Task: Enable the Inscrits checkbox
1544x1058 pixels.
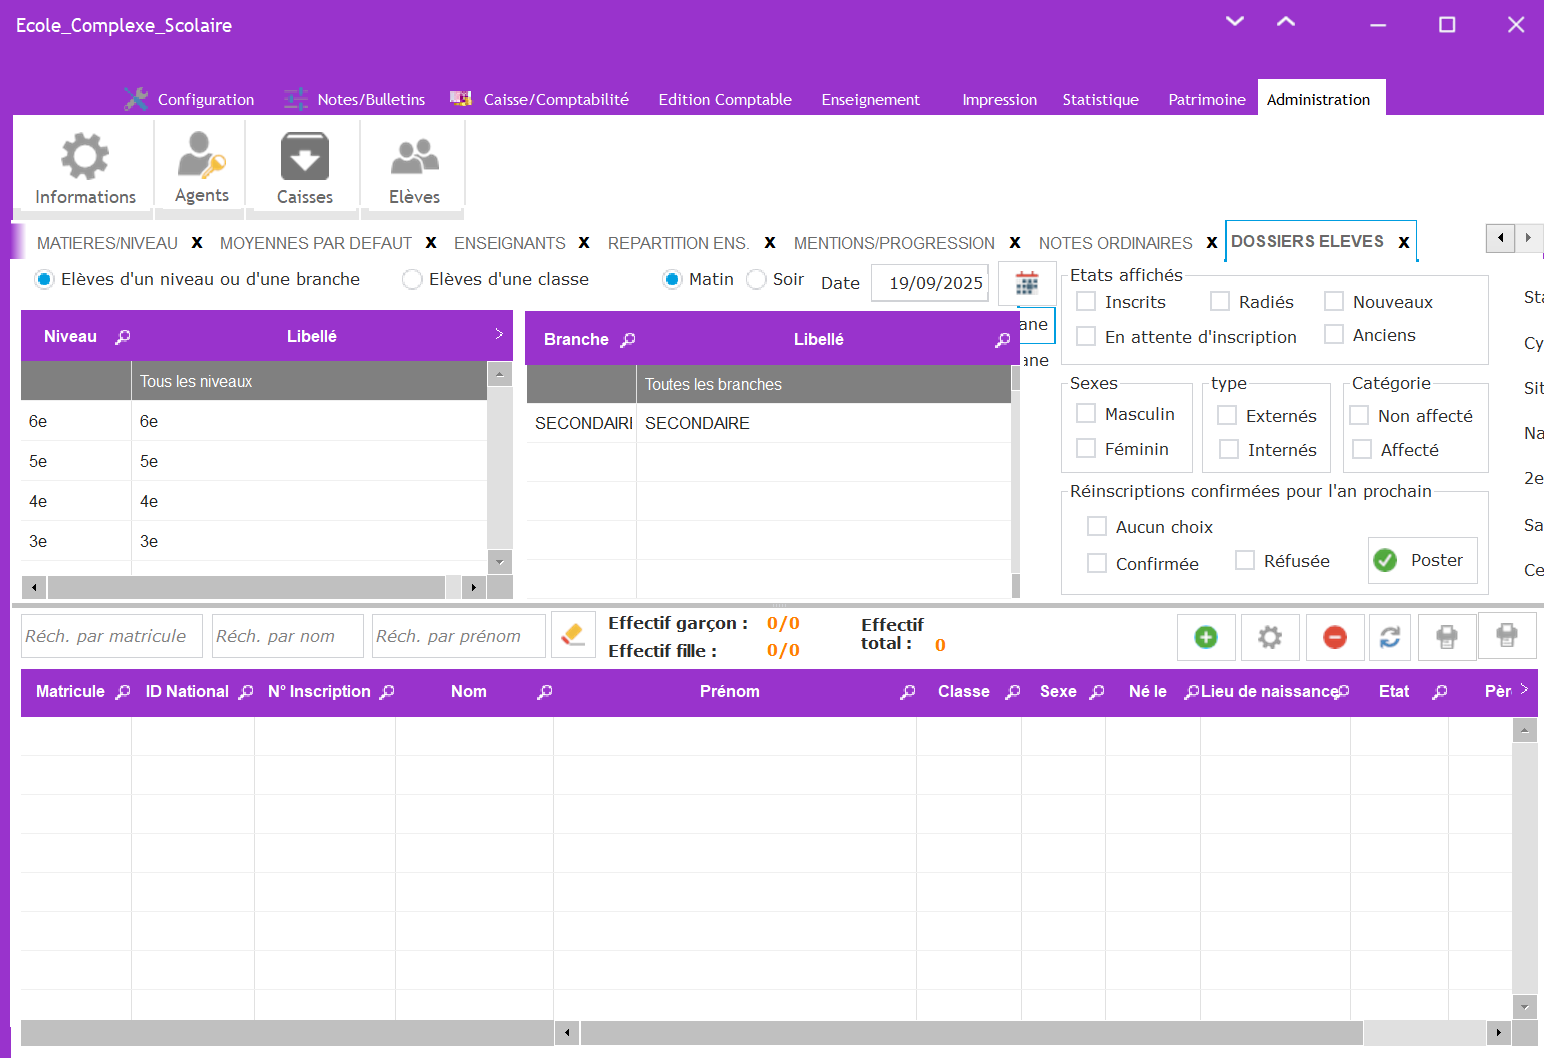Action: tap(1086, 302)
